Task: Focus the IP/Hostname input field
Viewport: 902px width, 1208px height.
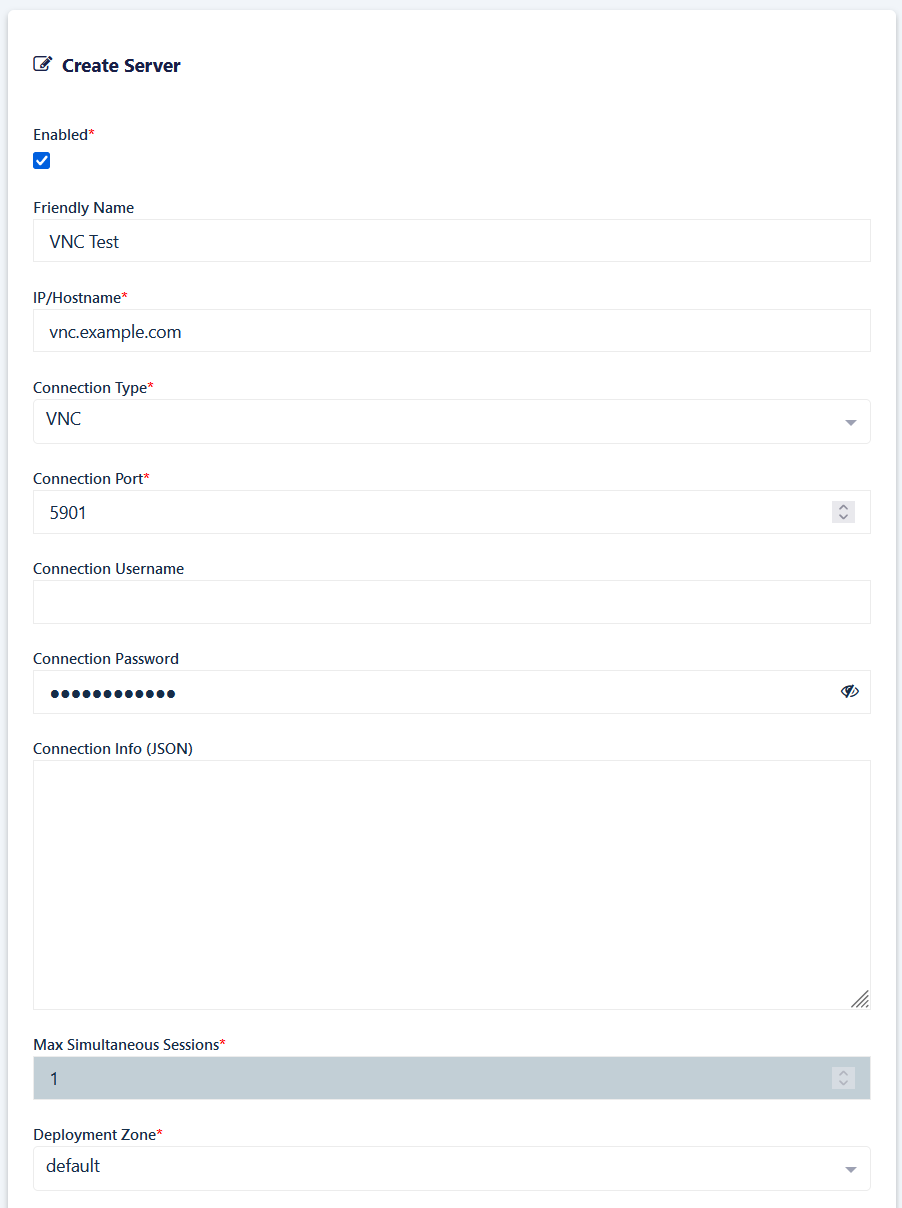Action: pos(451,331)
